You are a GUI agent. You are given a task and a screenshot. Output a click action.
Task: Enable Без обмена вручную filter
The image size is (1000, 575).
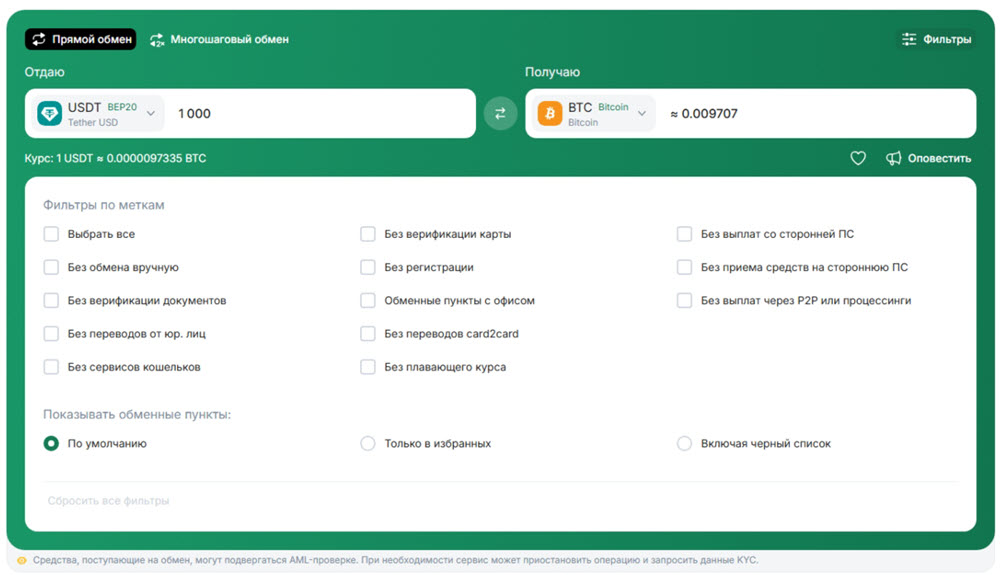tap(51, 267)
